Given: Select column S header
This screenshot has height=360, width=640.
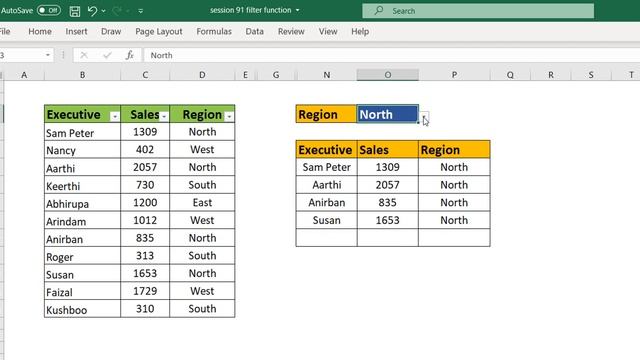Looking at the screenshot, I should 591,75.
